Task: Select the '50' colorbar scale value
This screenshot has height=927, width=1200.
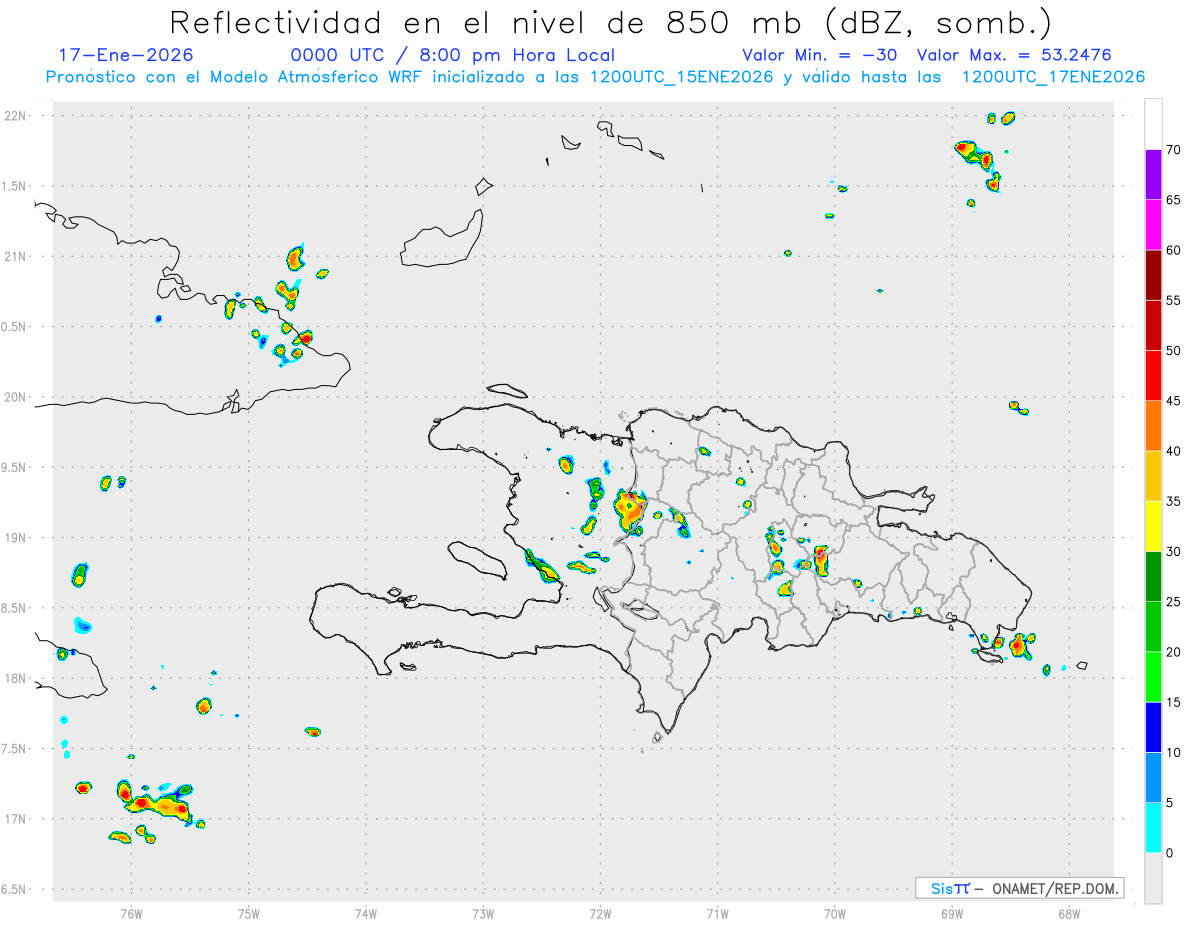Action: coord(1173,351)
